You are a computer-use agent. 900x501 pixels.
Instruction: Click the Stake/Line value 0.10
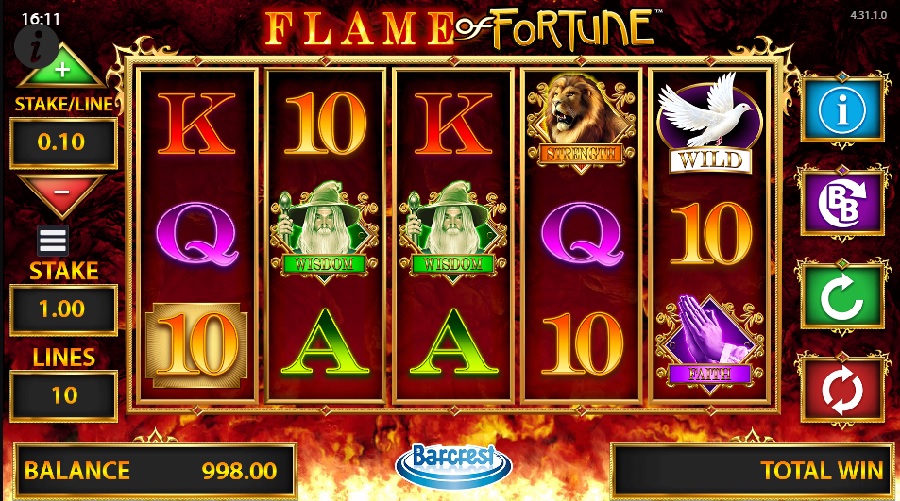pyautogui.click(x=63, y=142)
